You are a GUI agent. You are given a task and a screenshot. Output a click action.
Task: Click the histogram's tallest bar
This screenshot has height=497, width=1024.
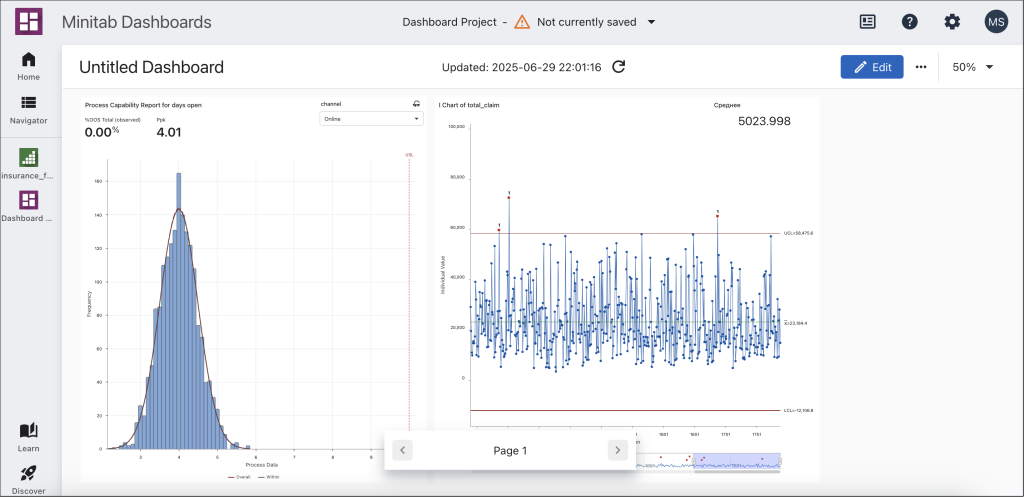tap(179, 311)
